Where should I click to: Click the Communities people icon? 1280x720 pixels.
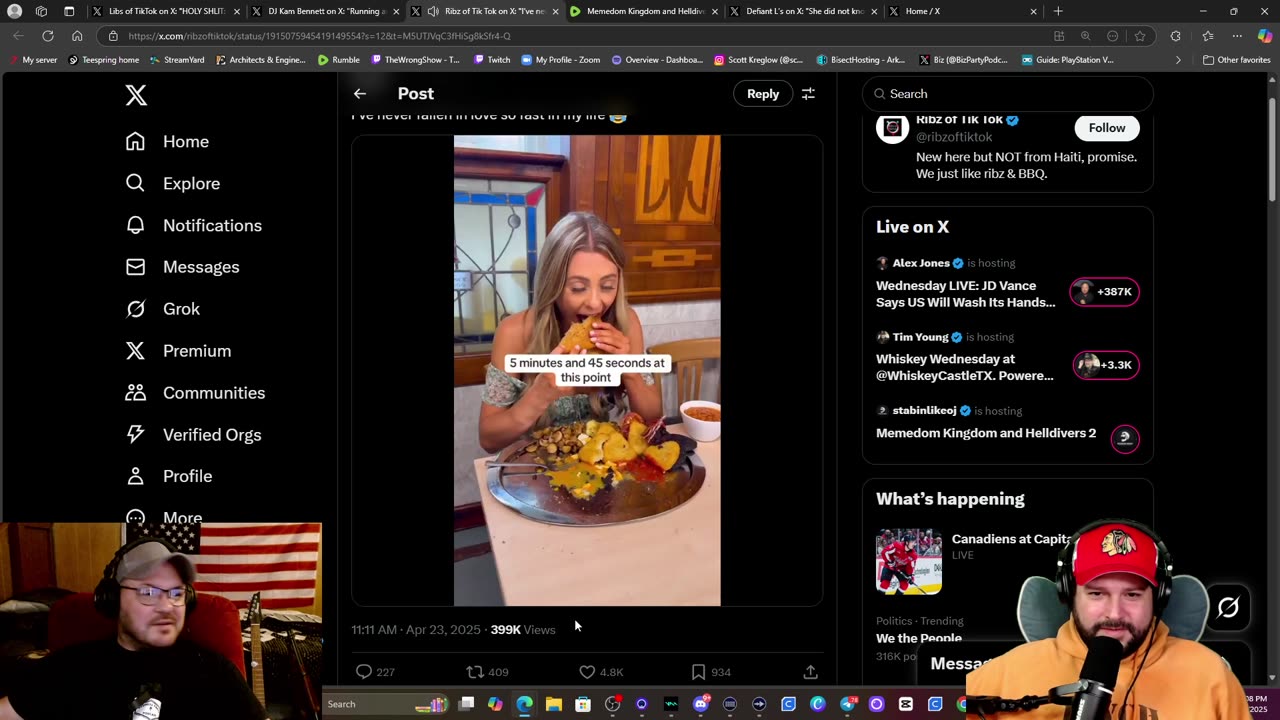(135, 393)
